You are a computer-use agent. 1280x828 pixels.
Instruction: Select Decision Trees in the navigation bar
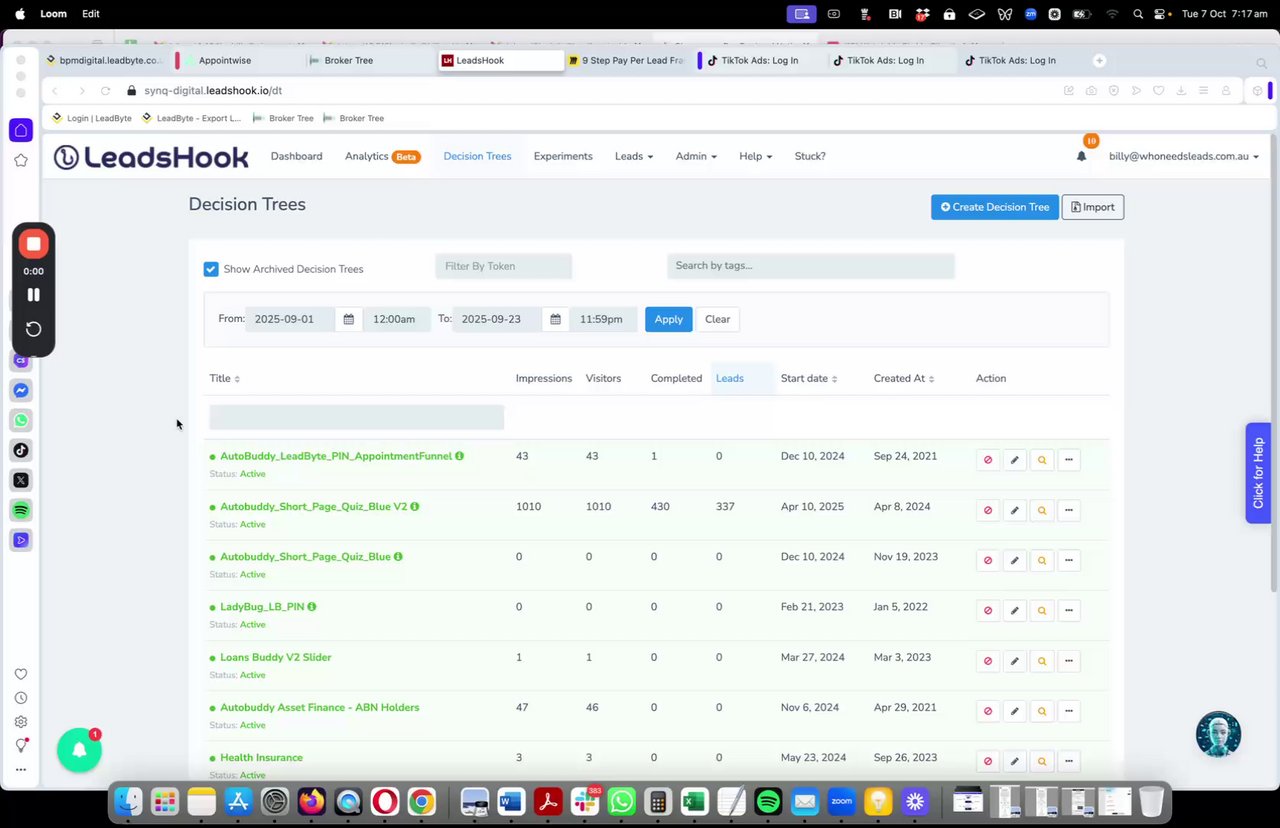[477, 156]
